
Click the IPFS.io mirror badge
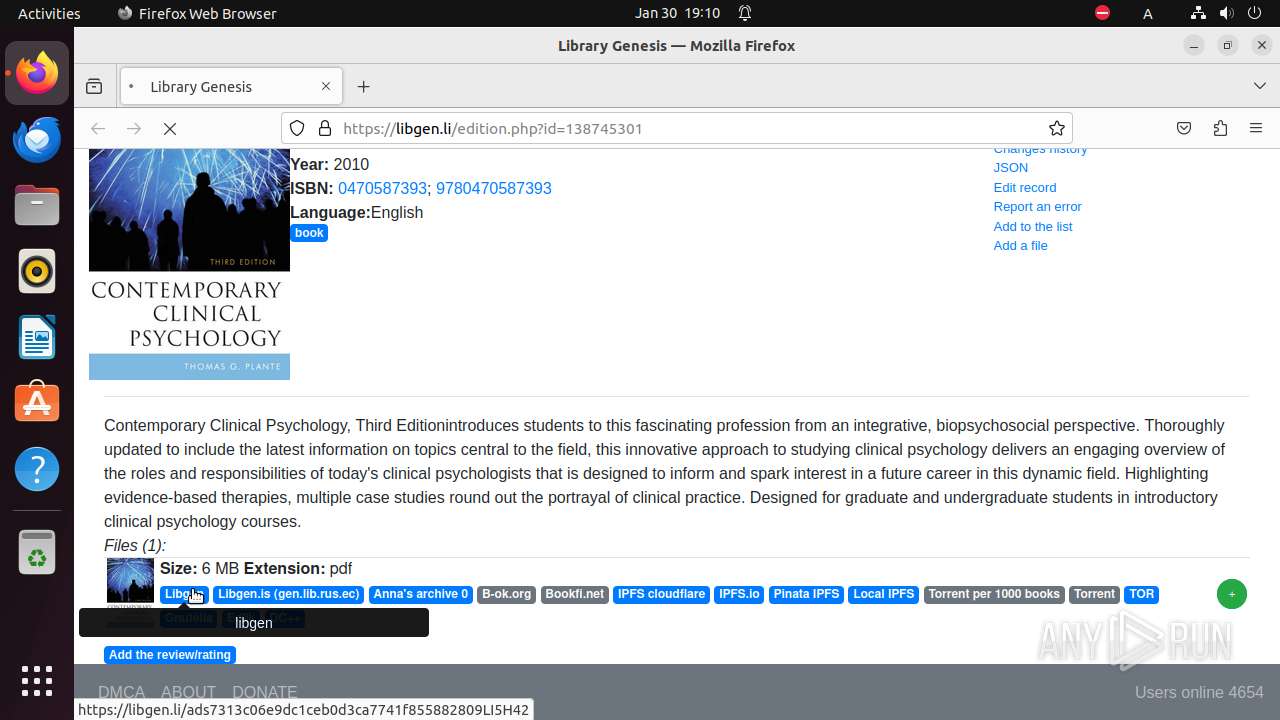point(740,594)
